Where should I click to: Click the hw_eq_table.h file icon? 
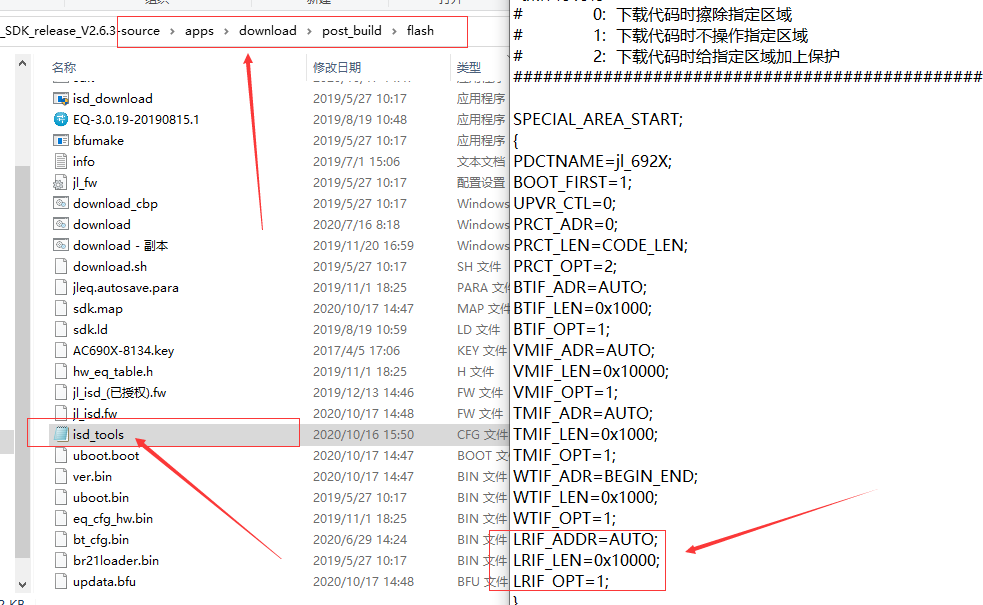pos(61,371)
